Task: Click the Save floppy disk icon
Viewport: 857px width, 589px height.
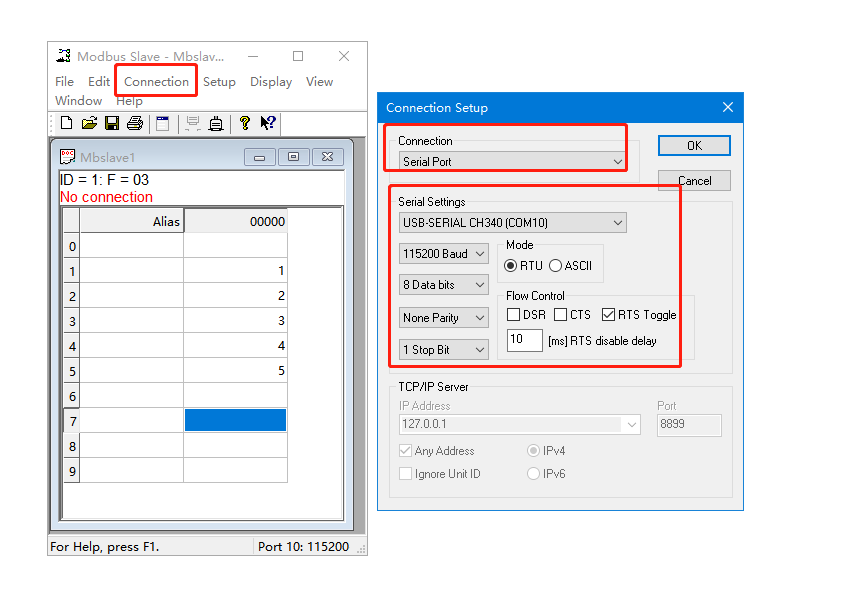Action: (x=112, y=123)
